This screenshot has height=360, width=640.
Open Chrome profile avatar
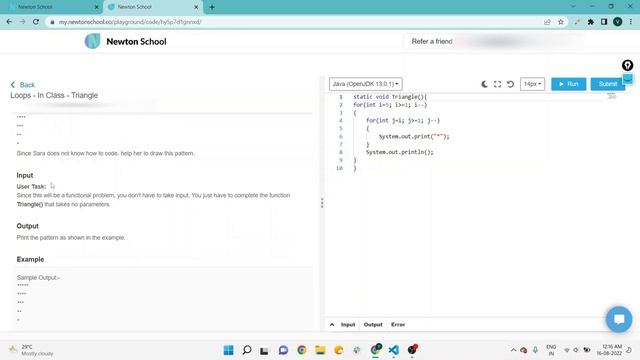click(x=618, y=22)
